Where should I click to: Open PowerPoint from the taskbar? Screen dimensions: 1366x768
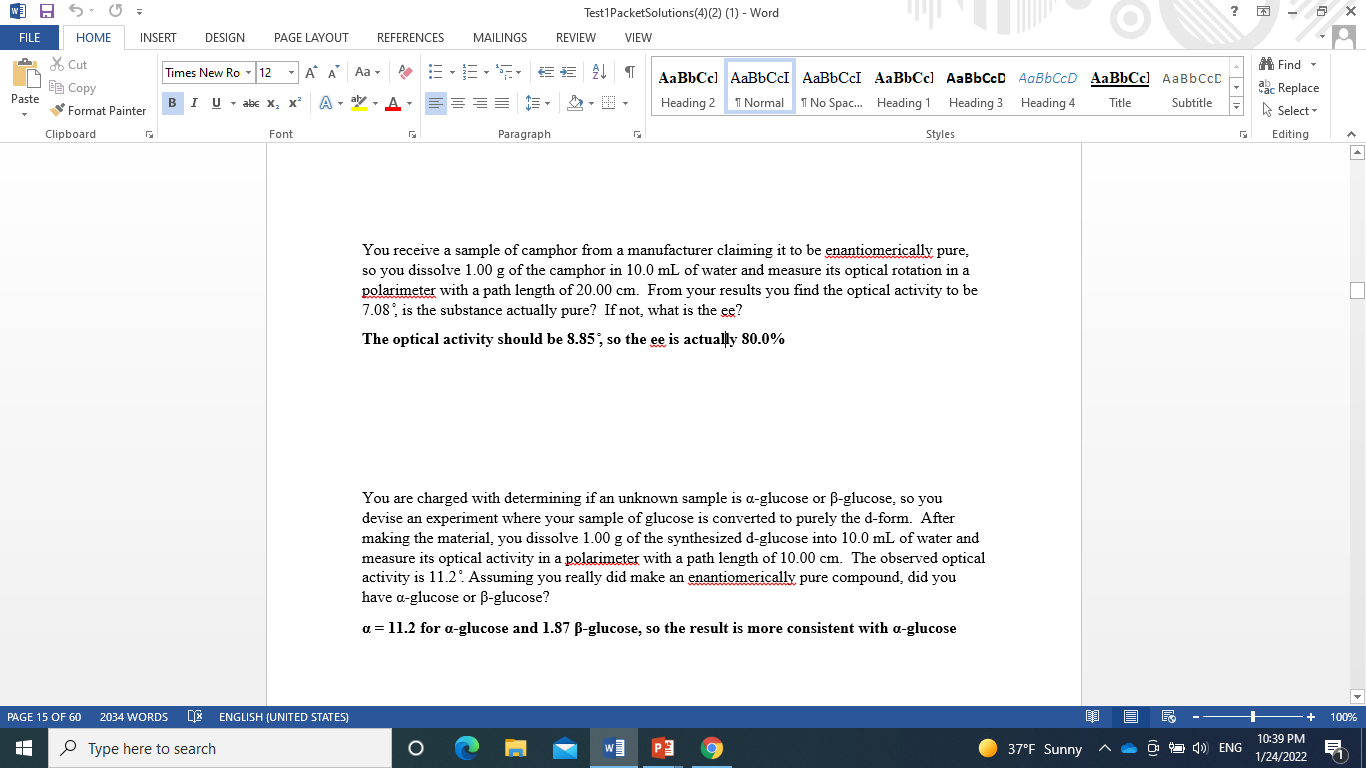pyautogui.click(x=661, y=748)
